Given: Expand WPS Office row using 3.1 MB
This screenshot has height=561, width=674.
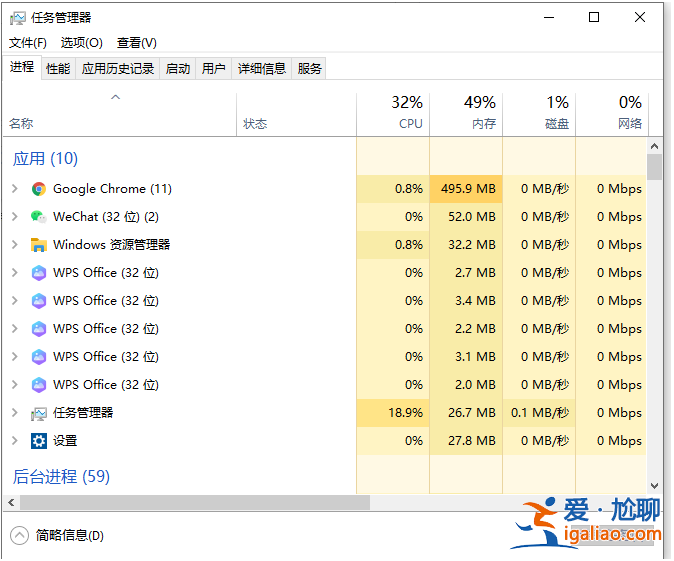Looking at the screenshot, I should click(x=15, y=356).
